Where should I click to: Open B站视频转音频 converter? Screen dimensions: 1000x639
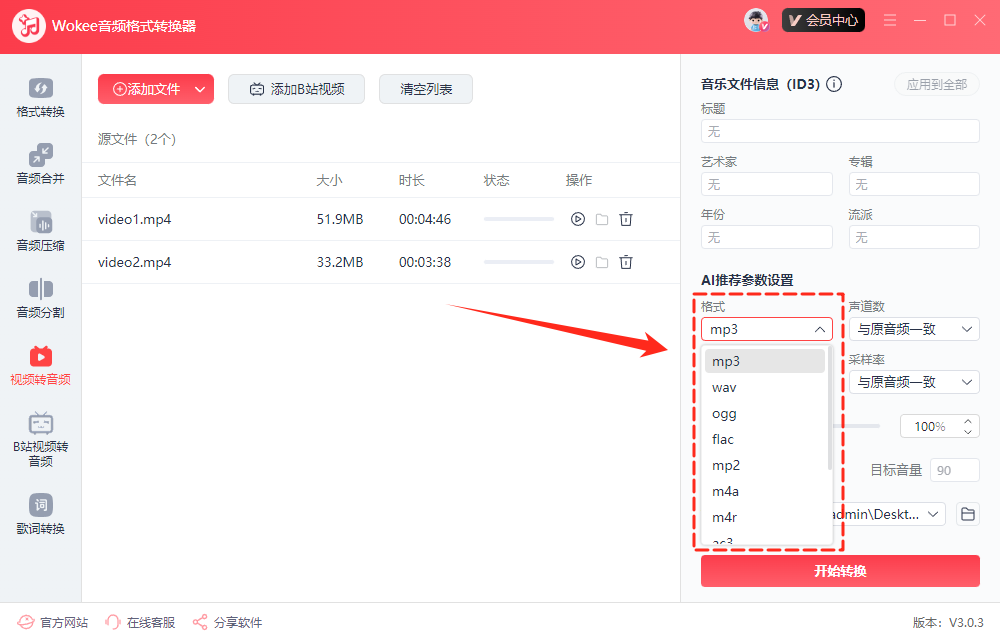point(40,438)
